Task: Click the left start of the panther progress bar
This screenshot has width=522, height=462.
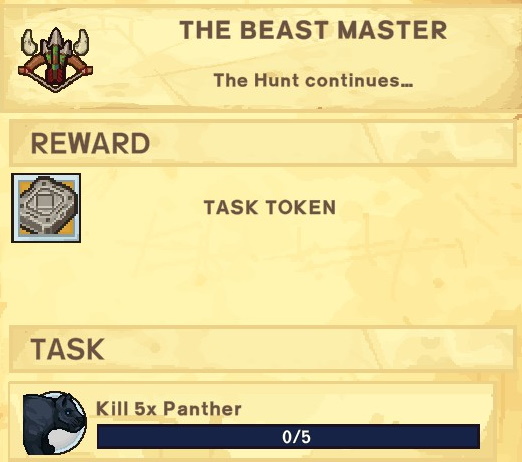Action: (104, 436)
